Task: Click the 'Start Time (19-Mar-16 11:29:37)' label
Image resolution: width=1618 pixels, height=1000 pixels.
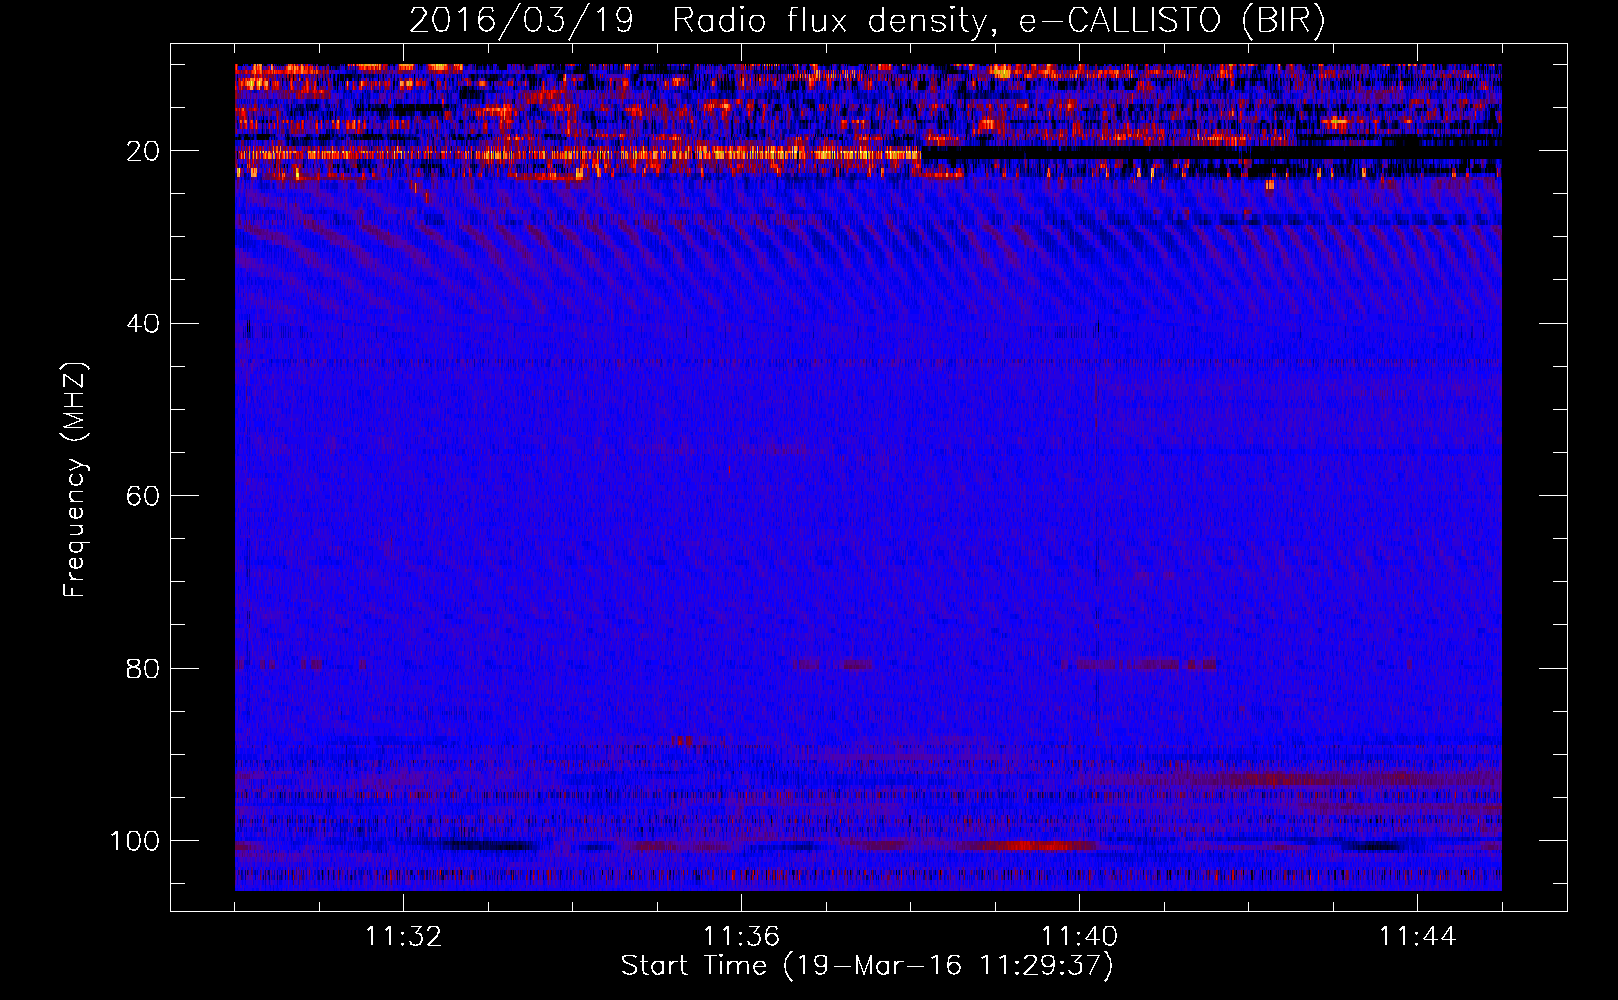Action: 867,966
